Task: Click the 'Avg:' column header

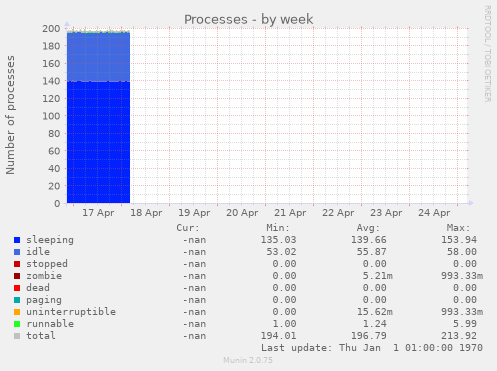Action: pyautogui.click(x=368, y=228)
